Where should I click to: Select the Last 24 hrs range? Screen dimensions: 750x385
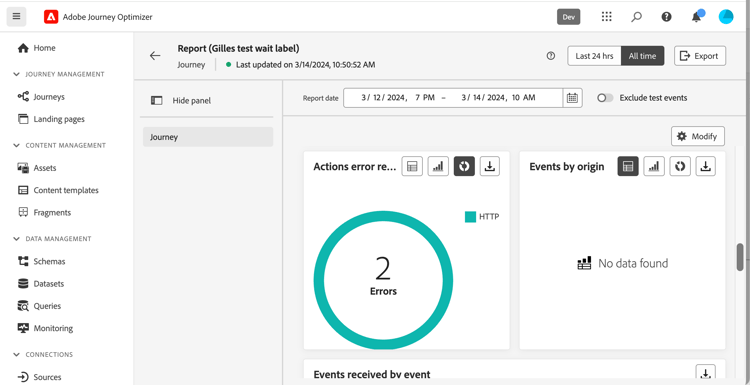(594, 56)
